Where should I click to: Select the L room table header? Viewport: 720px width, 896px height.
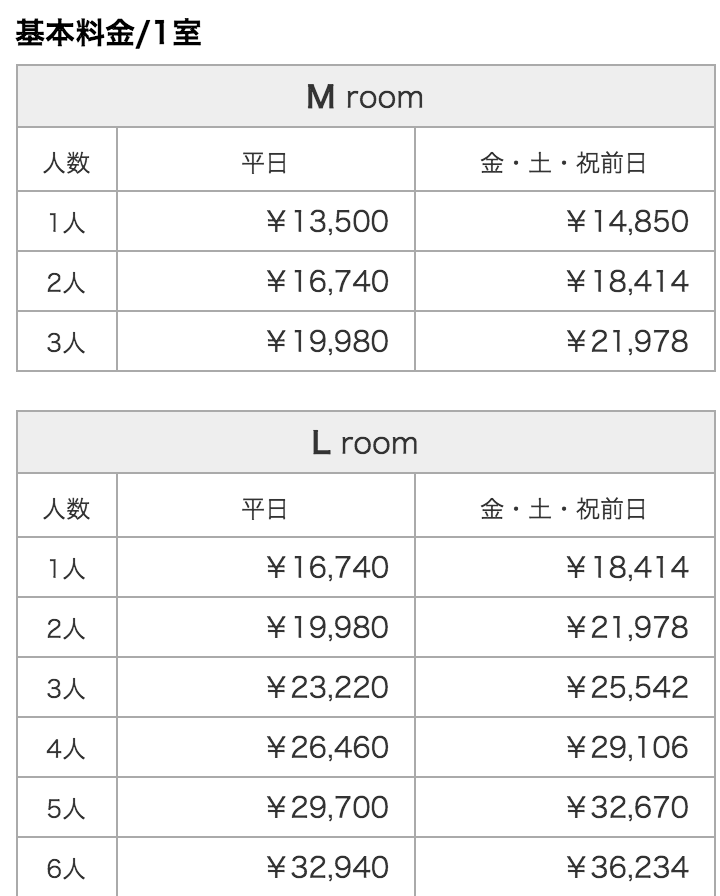(x=366, y=443)
